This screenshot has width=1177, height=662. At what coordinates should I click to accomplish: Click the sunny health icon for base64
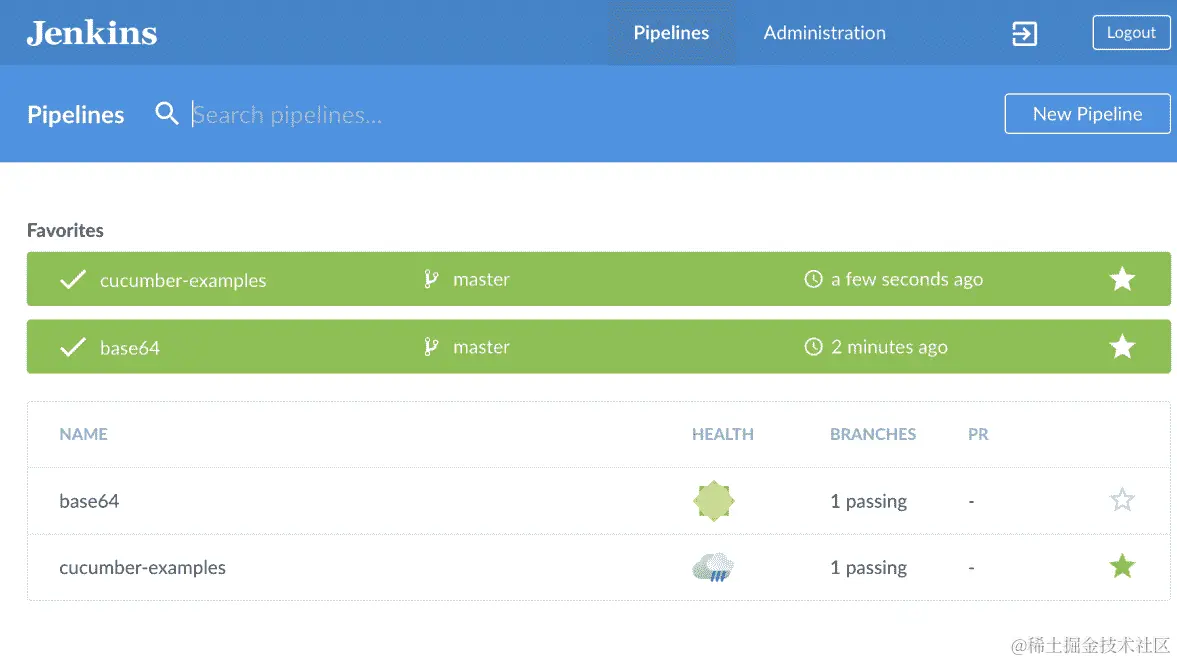point(713,501)
